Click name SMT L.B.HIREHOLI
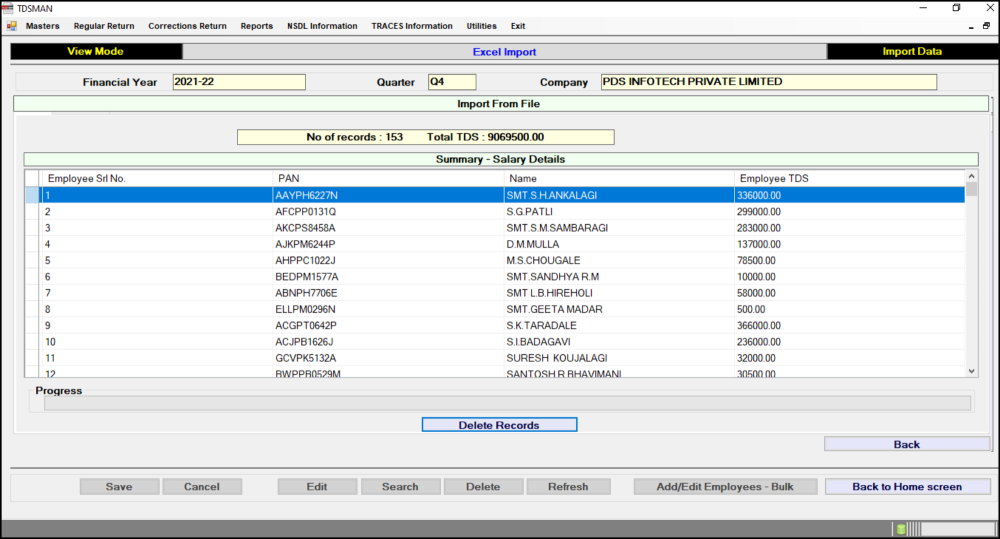The height and width of the screenshot is (539, 1000). 550,293
